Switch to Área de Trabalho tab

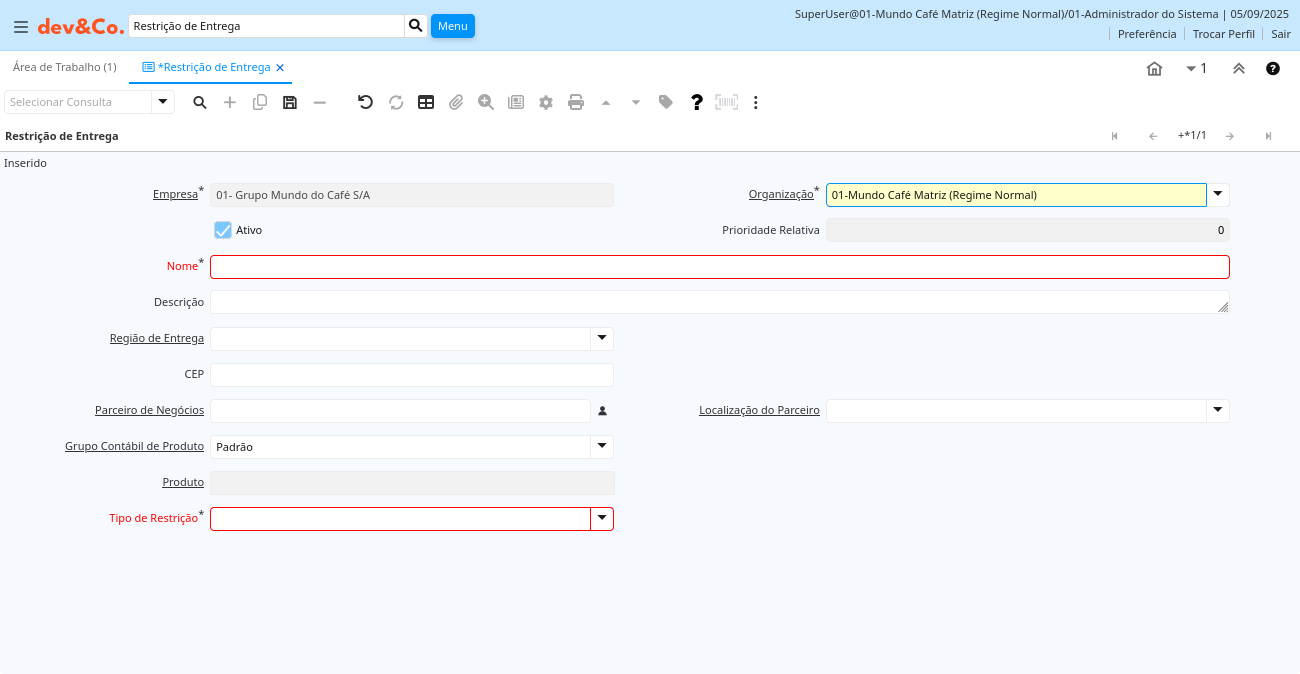(x=64, y=67)
